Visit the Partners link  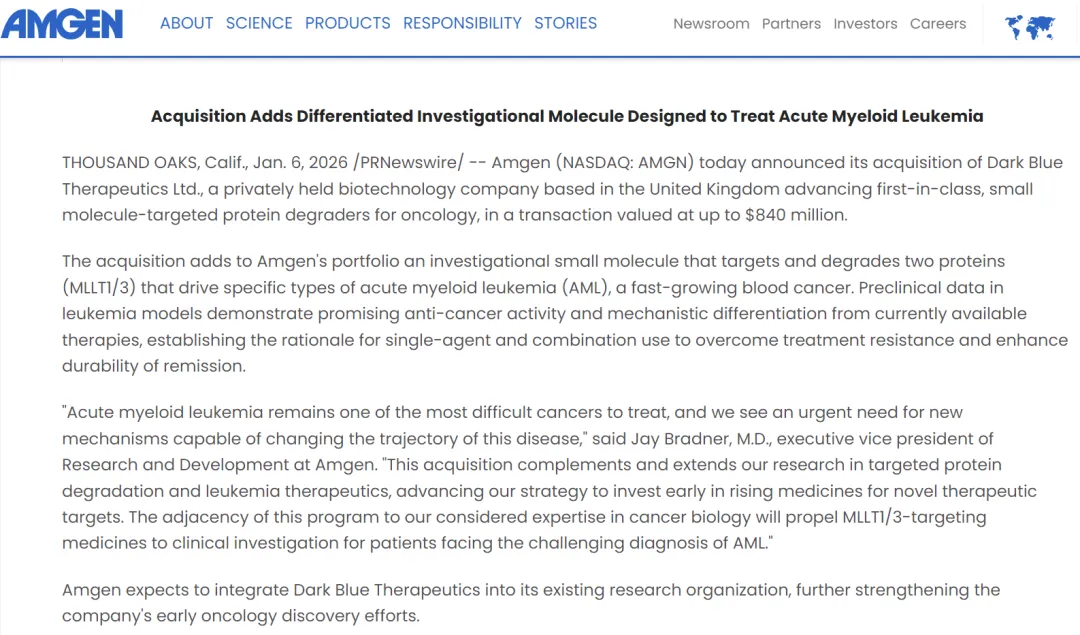click(x=791, y=24)
